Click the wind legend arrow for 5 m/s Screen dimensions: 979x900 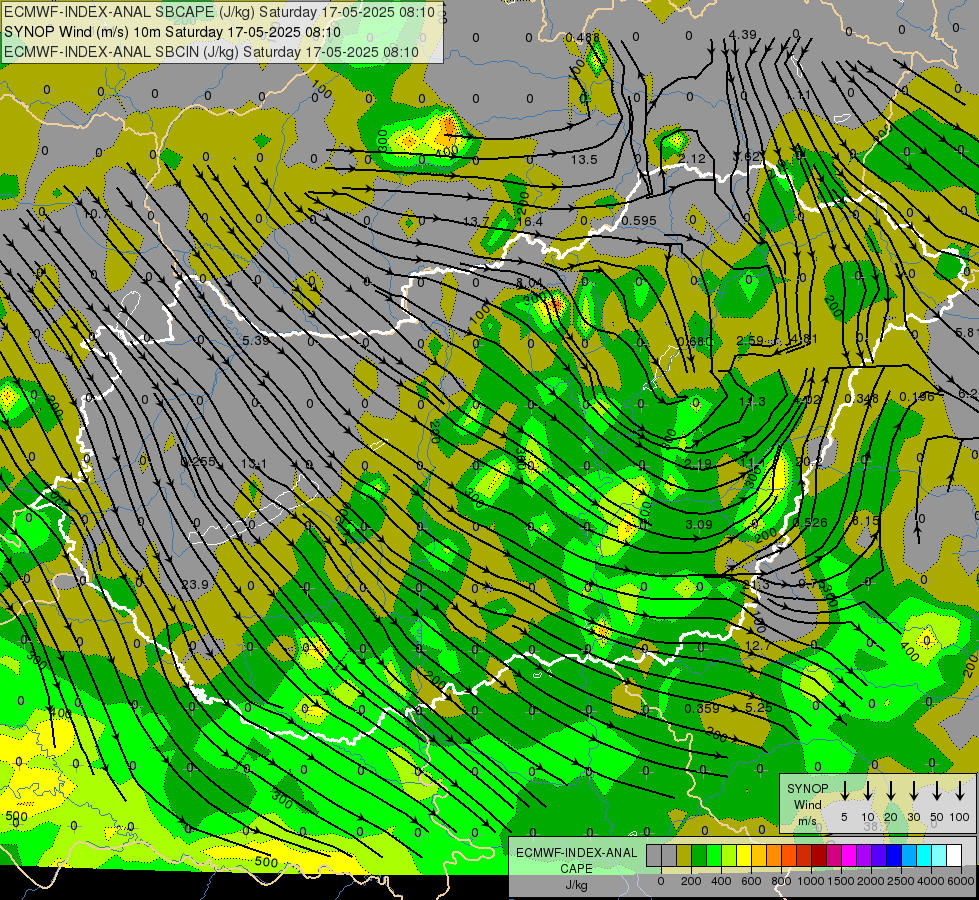844,791
